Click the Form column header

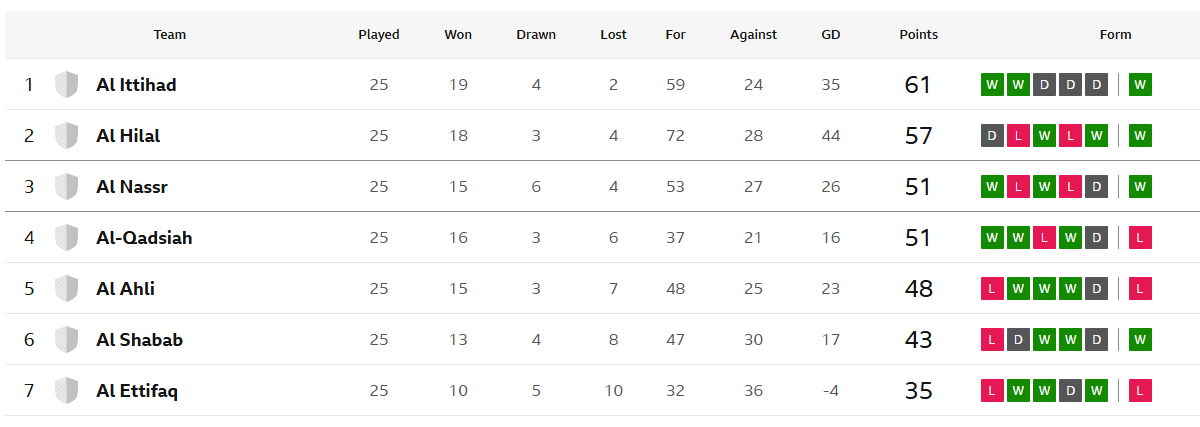tap(1116, 34)
